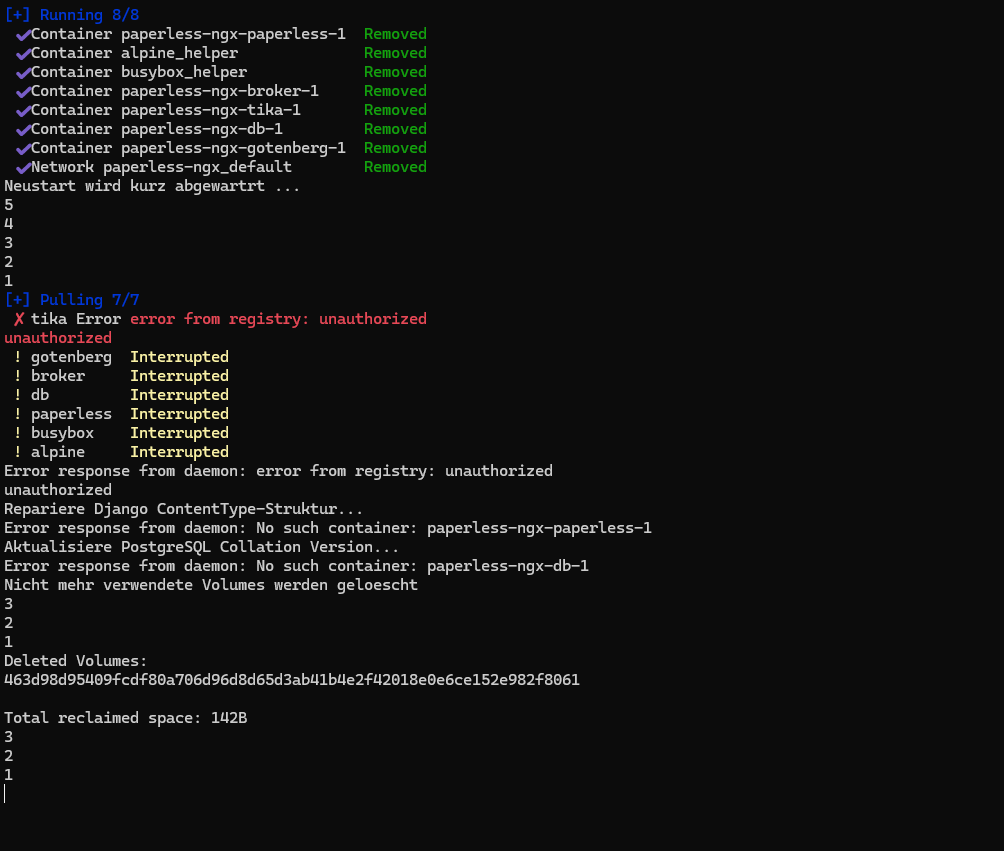Screen dimensions: 1004x851
Task: Select the checkmark beside busybox_helper container
Action: [x=22, y=73]
